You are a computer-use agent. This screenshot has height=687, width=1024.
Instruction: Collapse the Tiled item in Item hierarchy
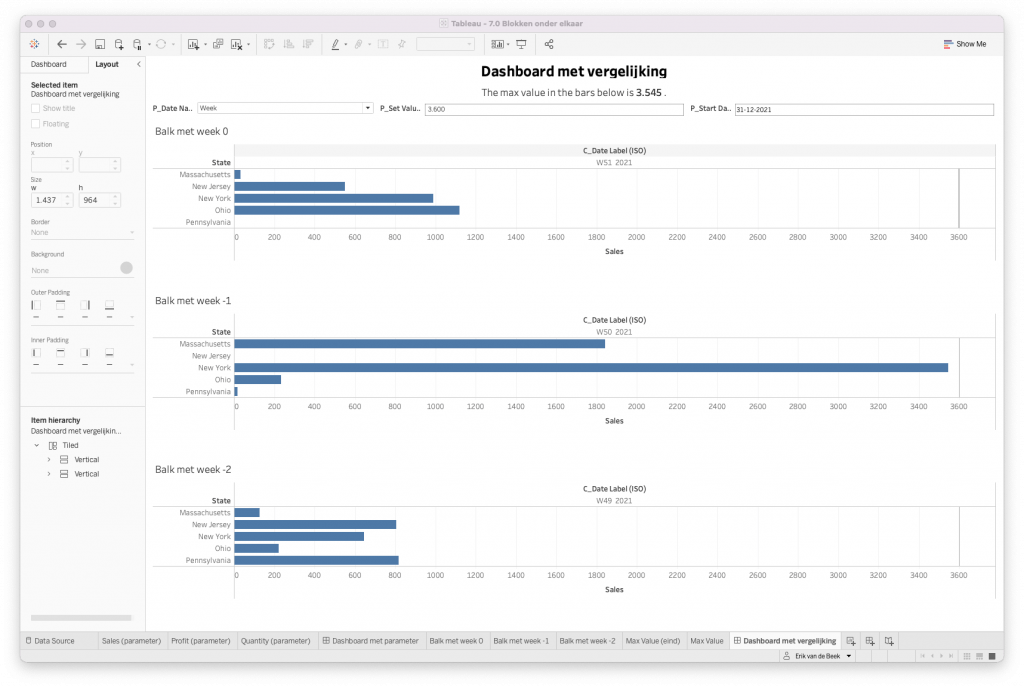[x=37, y=445]
